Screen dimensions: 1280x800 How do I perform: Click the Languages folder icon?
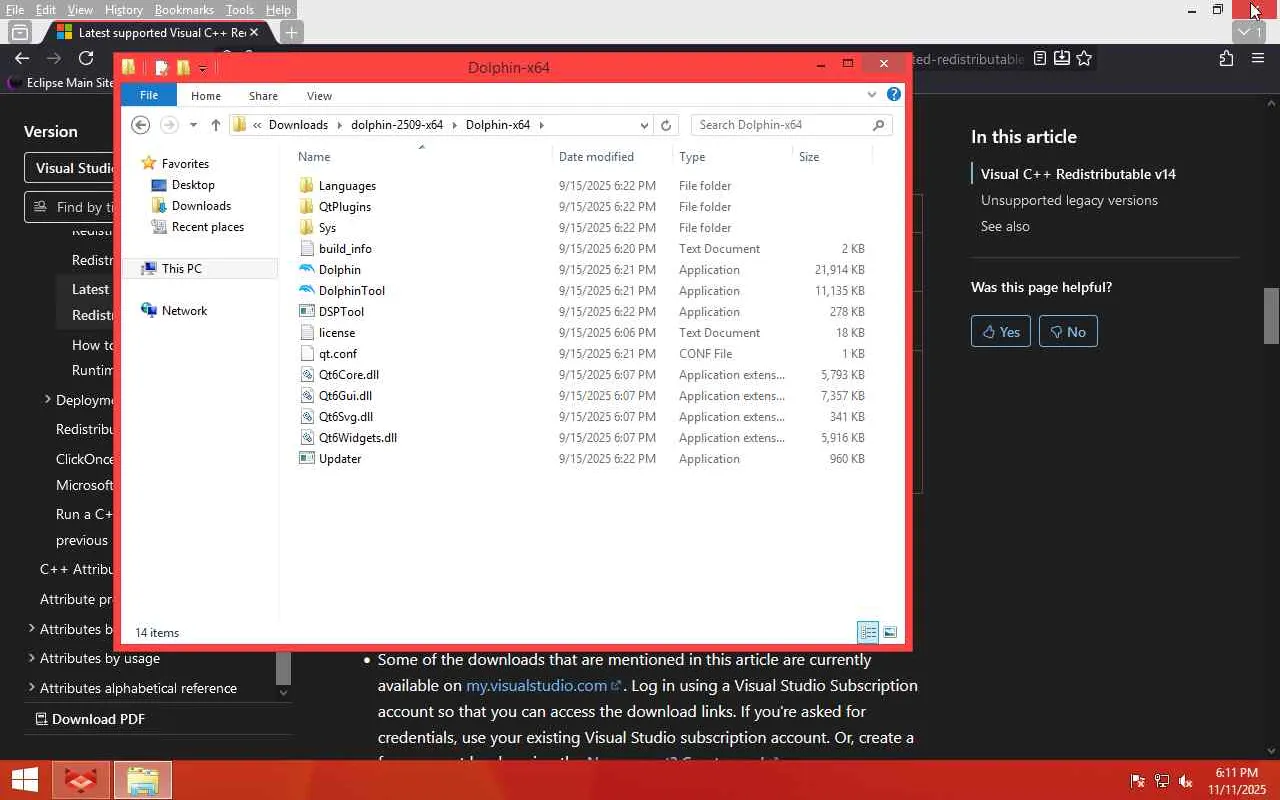[307, 186]
